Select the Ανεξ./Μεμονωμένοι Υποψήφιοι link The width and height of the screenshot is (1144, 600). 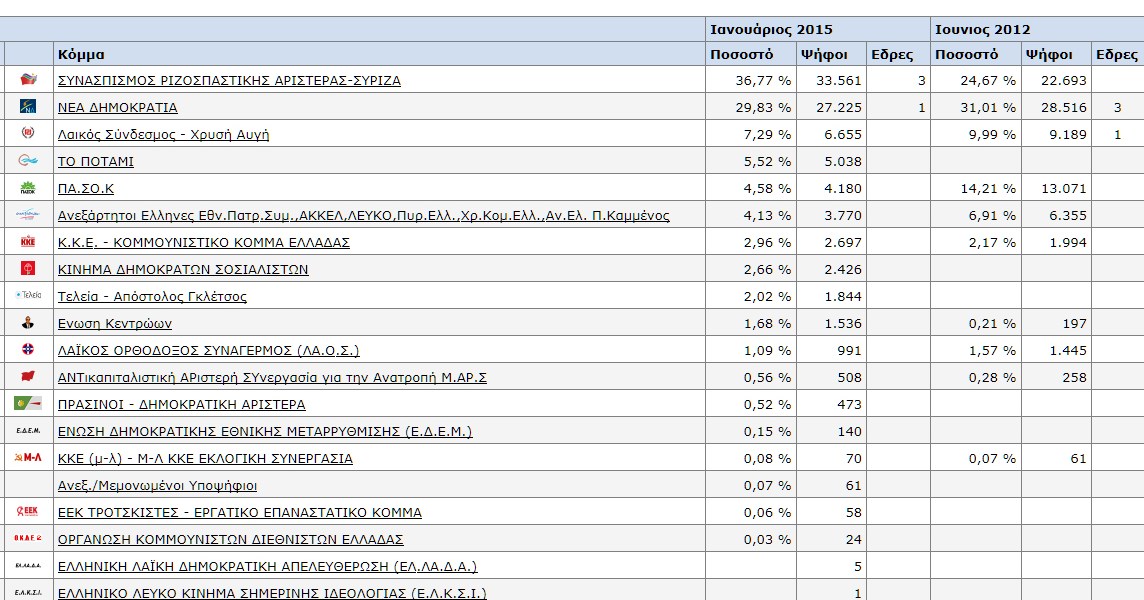pos(157,485)
